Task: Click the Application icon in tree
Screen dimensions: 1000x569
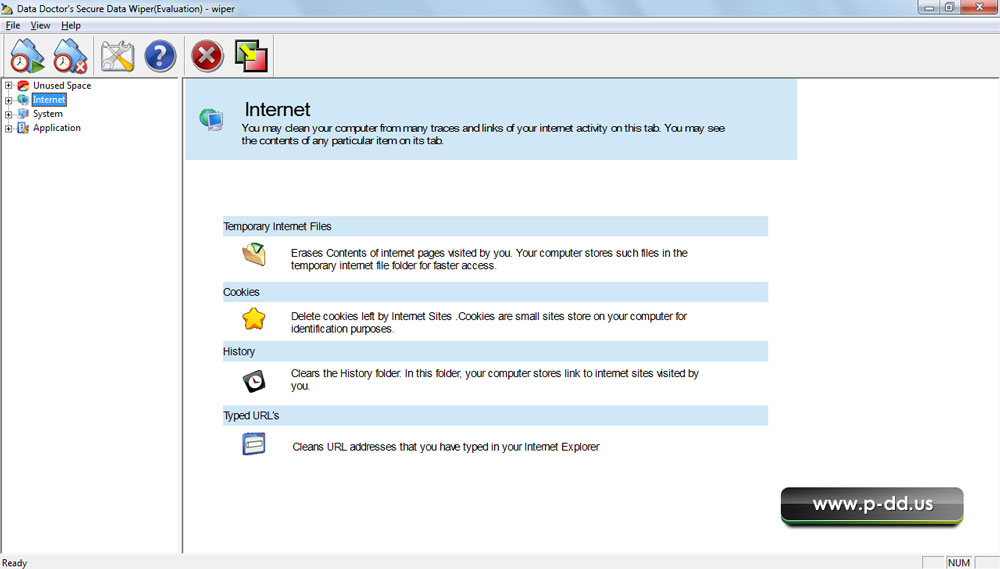Action: point(23,128)
